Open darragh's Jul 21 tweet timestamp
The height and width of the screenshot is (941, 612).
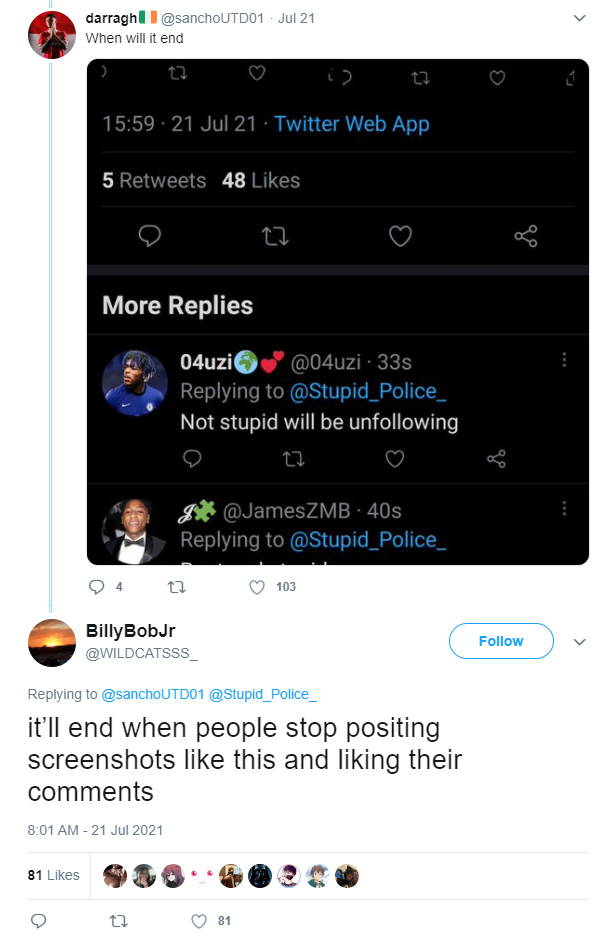296,18
